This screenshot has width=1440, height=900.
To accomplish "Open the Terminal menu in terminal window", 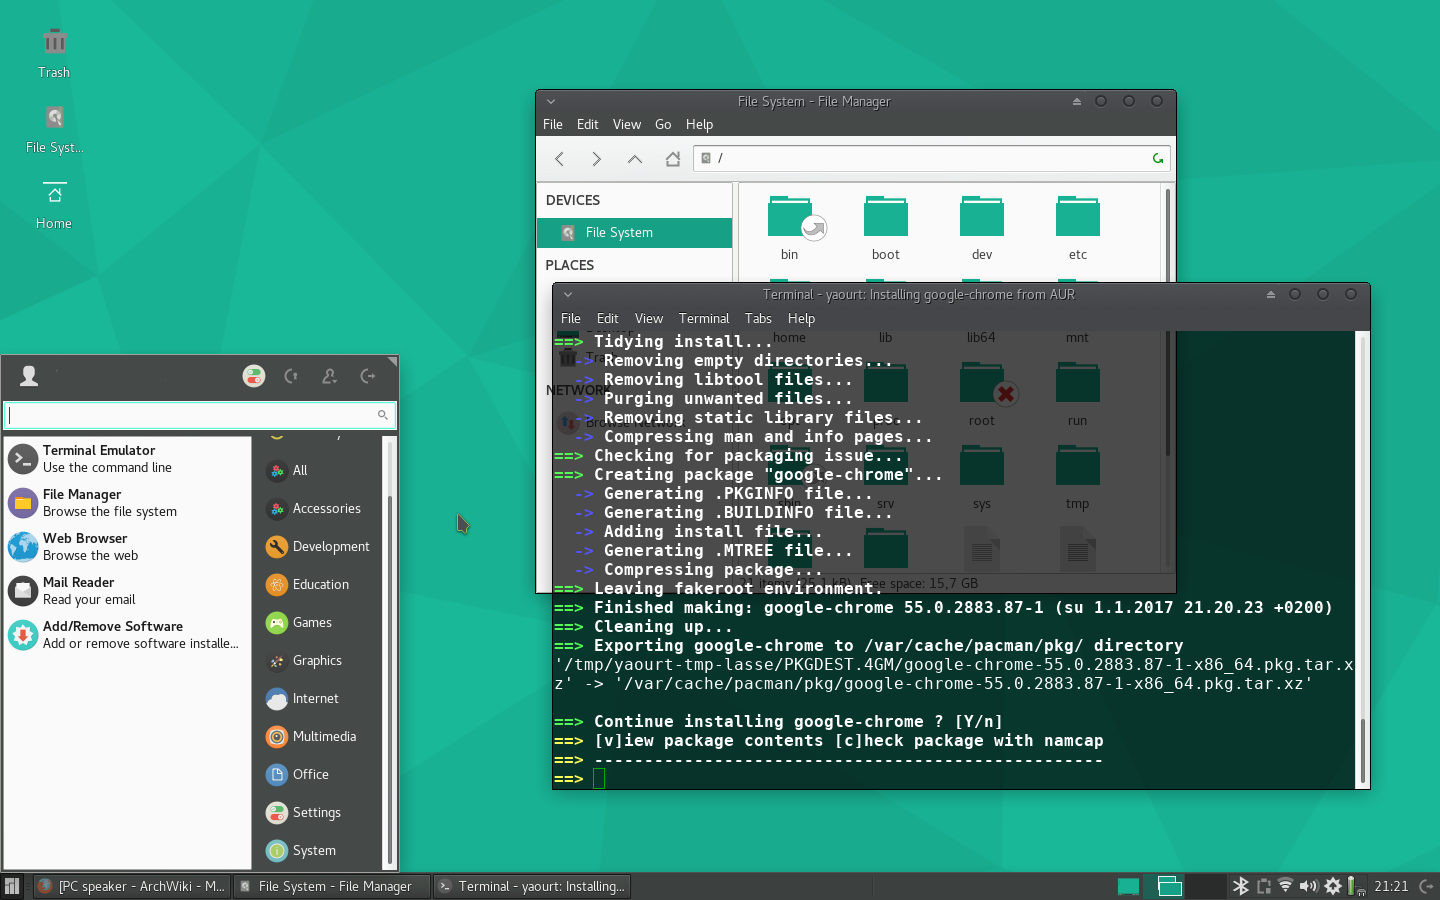I will (704, 318).
